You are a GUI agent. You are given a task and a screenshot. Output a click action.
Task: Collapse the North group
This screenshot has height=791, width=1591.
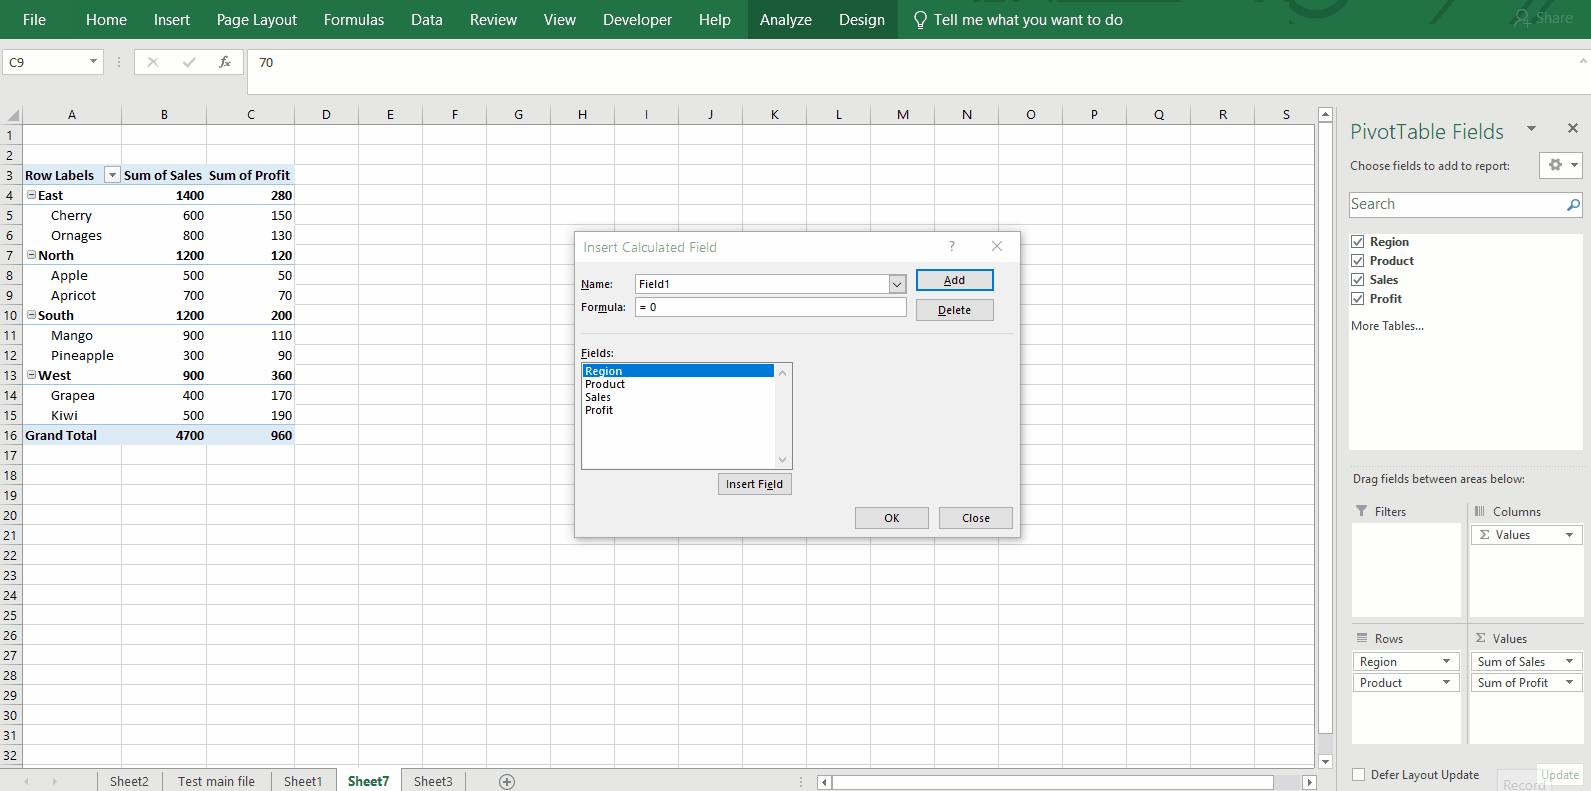tap(31, 255)
